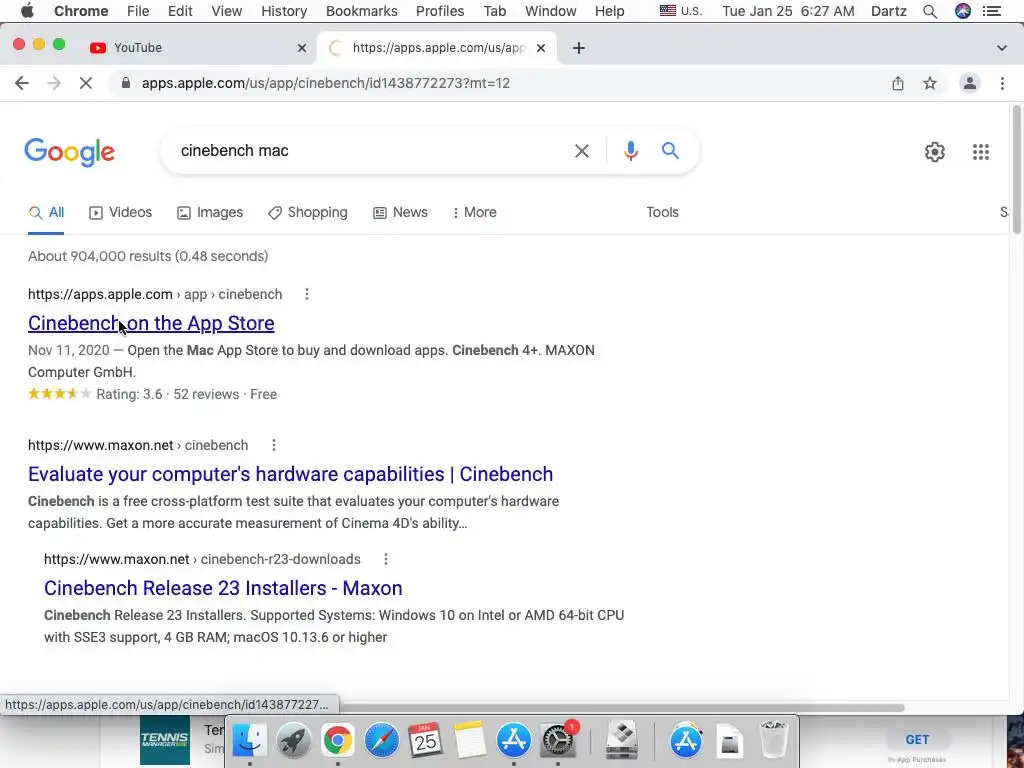Viewport: 1024px width, 768px height.
Task: Clear the search query with X
Action: point(581,151)
